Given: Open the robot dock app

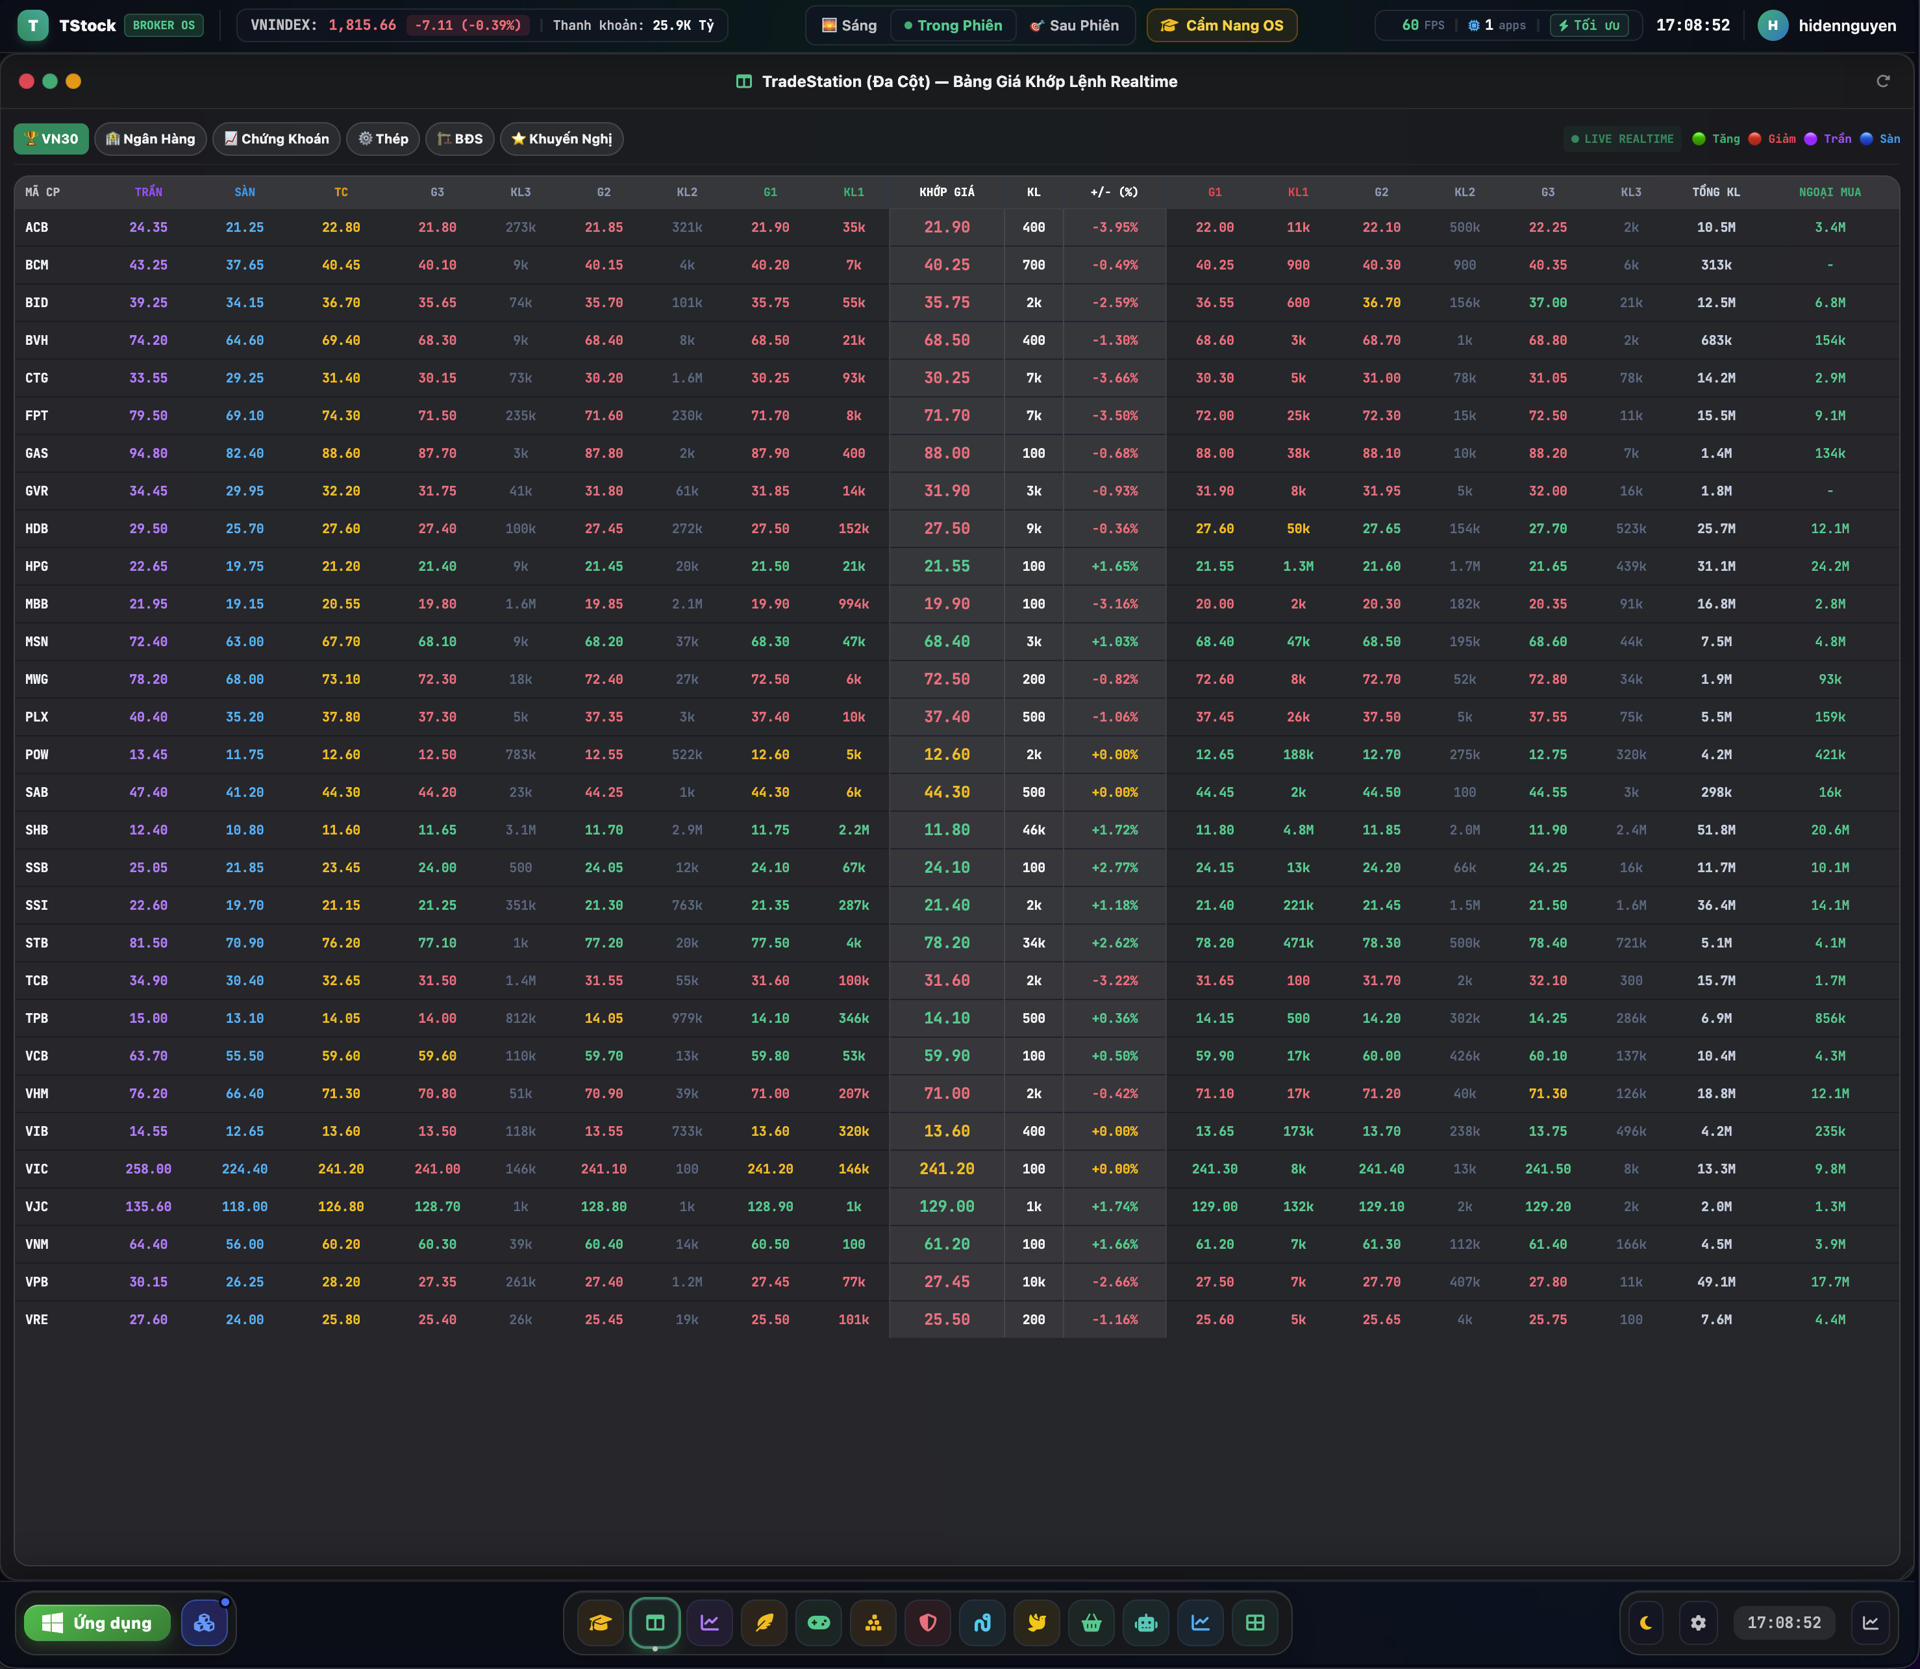Looking at the screenshot, I should point(1146,1623).
